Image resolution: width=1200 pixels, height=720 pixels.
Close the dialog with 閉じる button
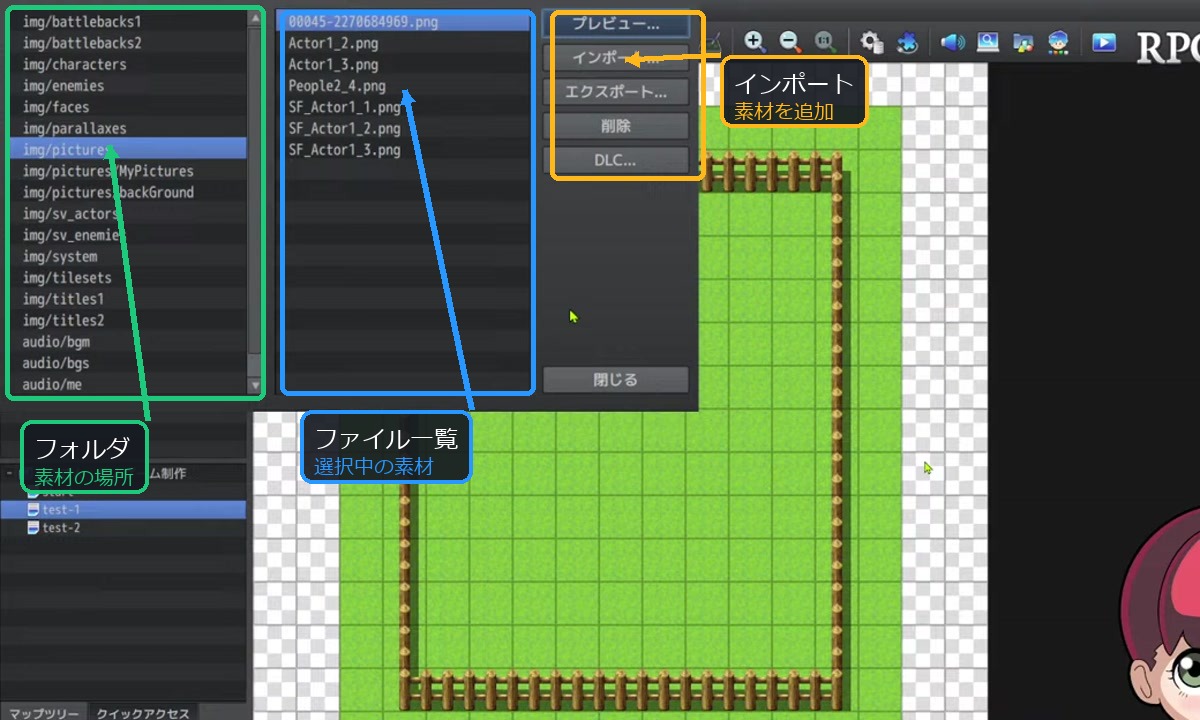pyautogui.click(x=616, y=380)
